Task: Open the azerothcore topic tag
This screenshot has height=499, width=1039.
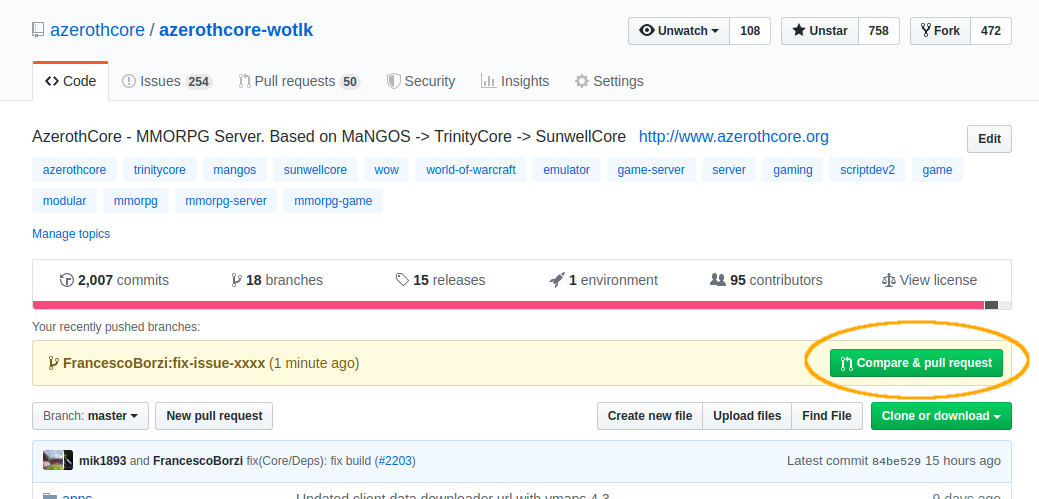Action: tap(74, 170)
